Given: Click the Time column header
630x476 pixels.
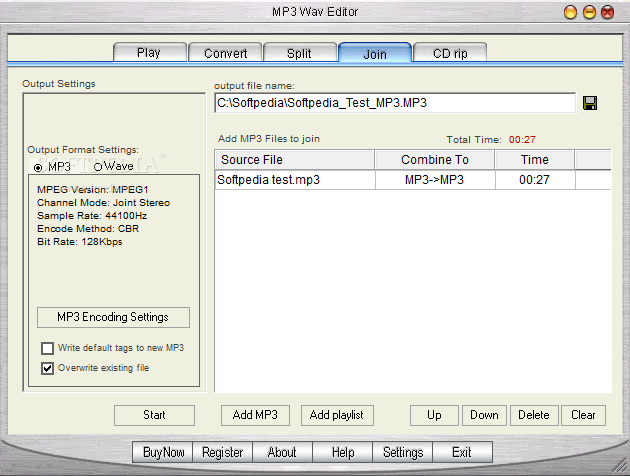Looking at the screenshot, I should [535, 160].
